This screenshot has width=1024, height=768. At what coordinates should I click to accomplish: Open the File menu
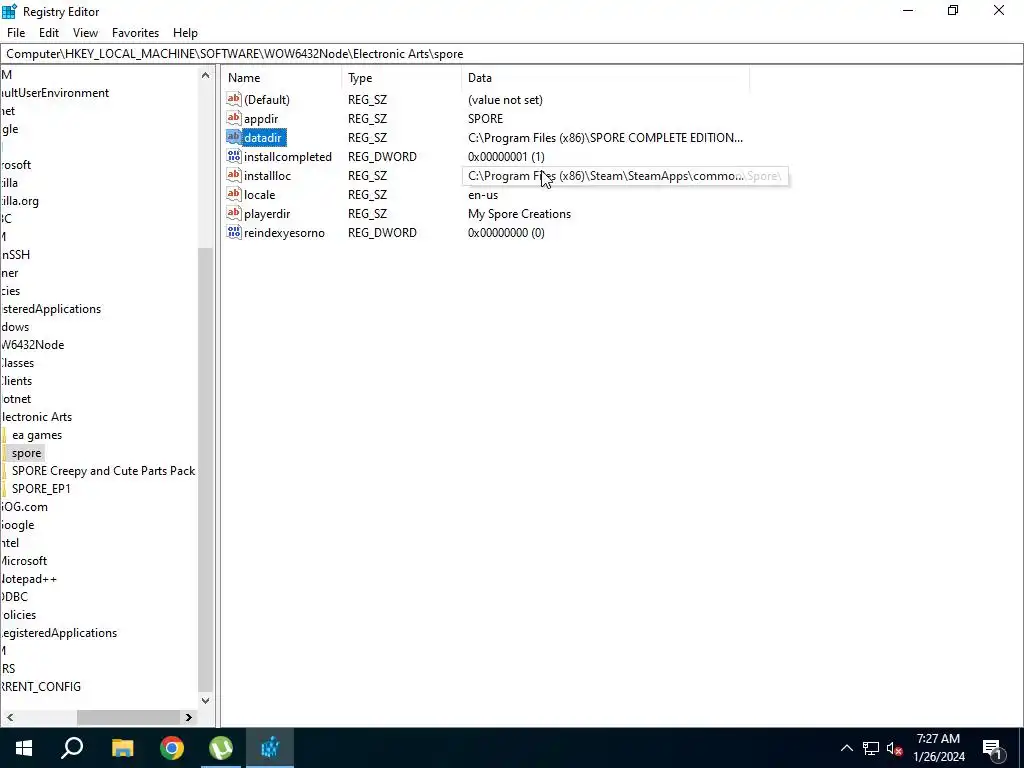click(x=16, y=33)
